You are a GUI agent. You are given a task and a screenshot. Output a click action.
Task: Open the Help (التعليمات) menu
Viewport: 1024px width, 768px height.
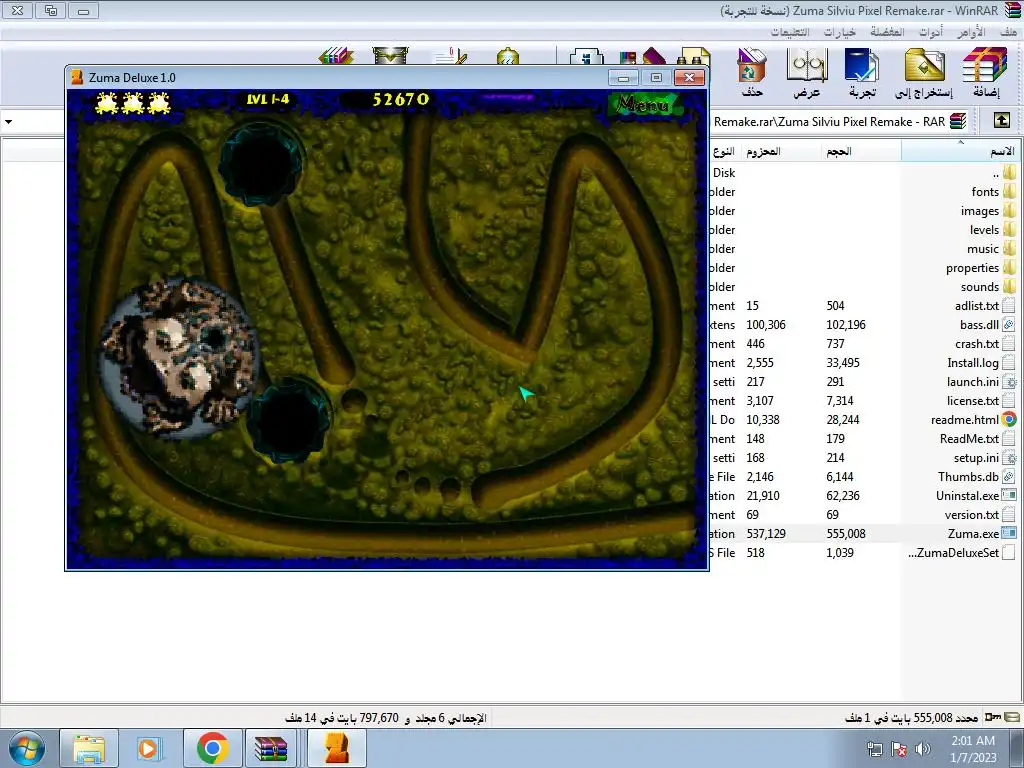tap(790, 31)
